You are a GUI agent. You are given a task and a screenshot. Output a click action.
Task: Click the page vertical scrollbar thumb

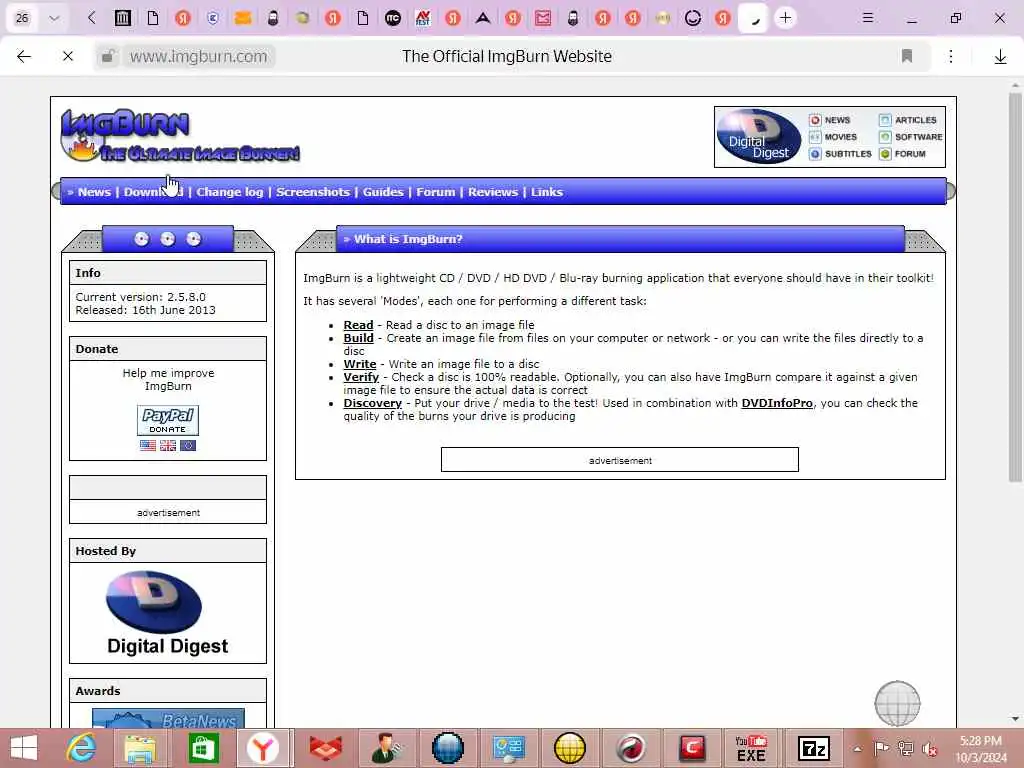(x=1015, y=287)
